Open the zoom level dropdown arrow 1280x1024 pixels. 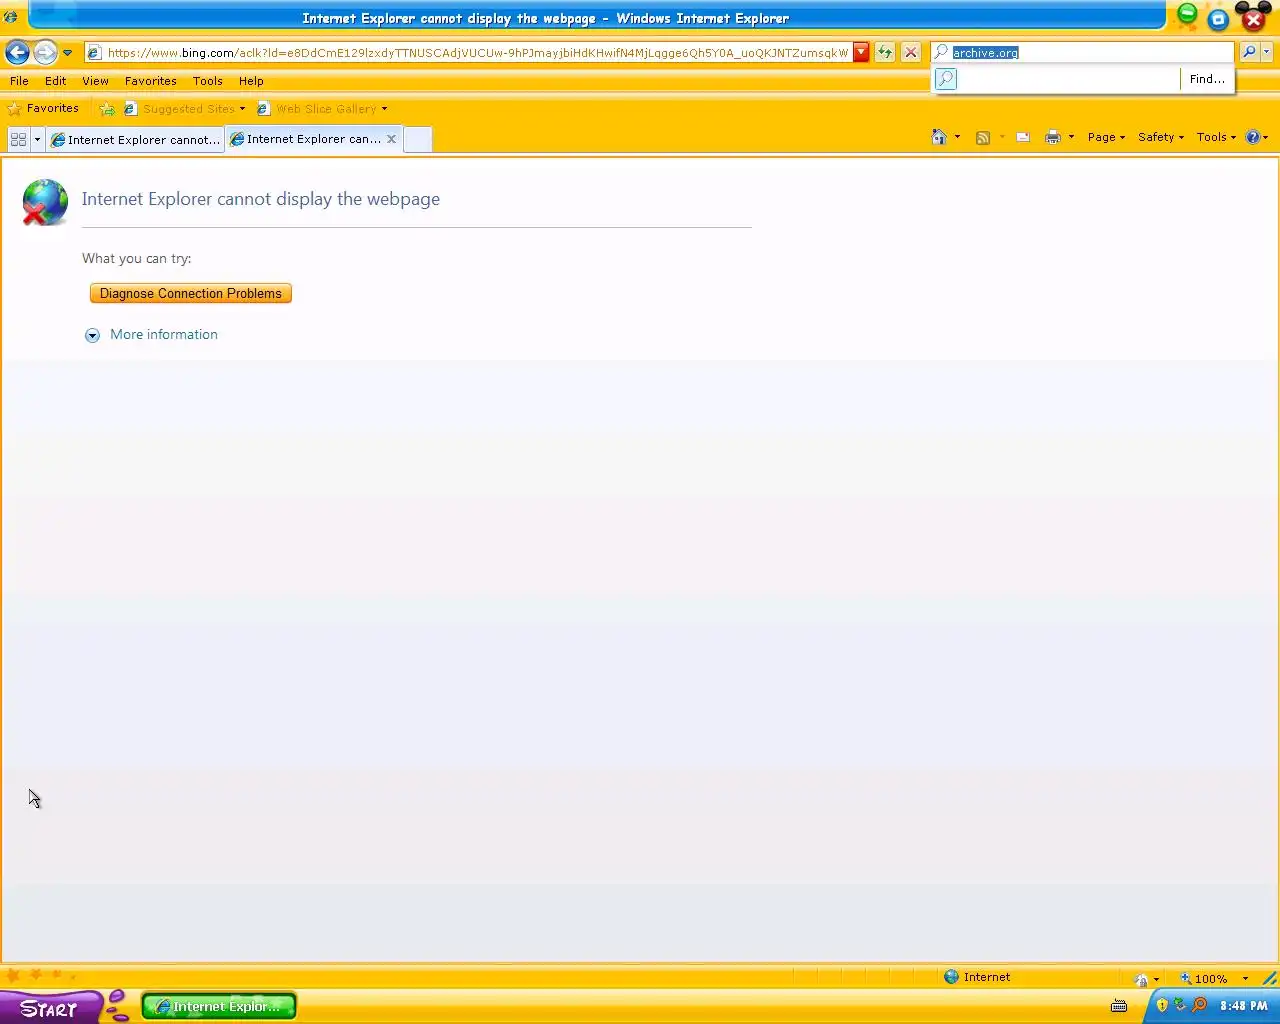(1245, 979)
